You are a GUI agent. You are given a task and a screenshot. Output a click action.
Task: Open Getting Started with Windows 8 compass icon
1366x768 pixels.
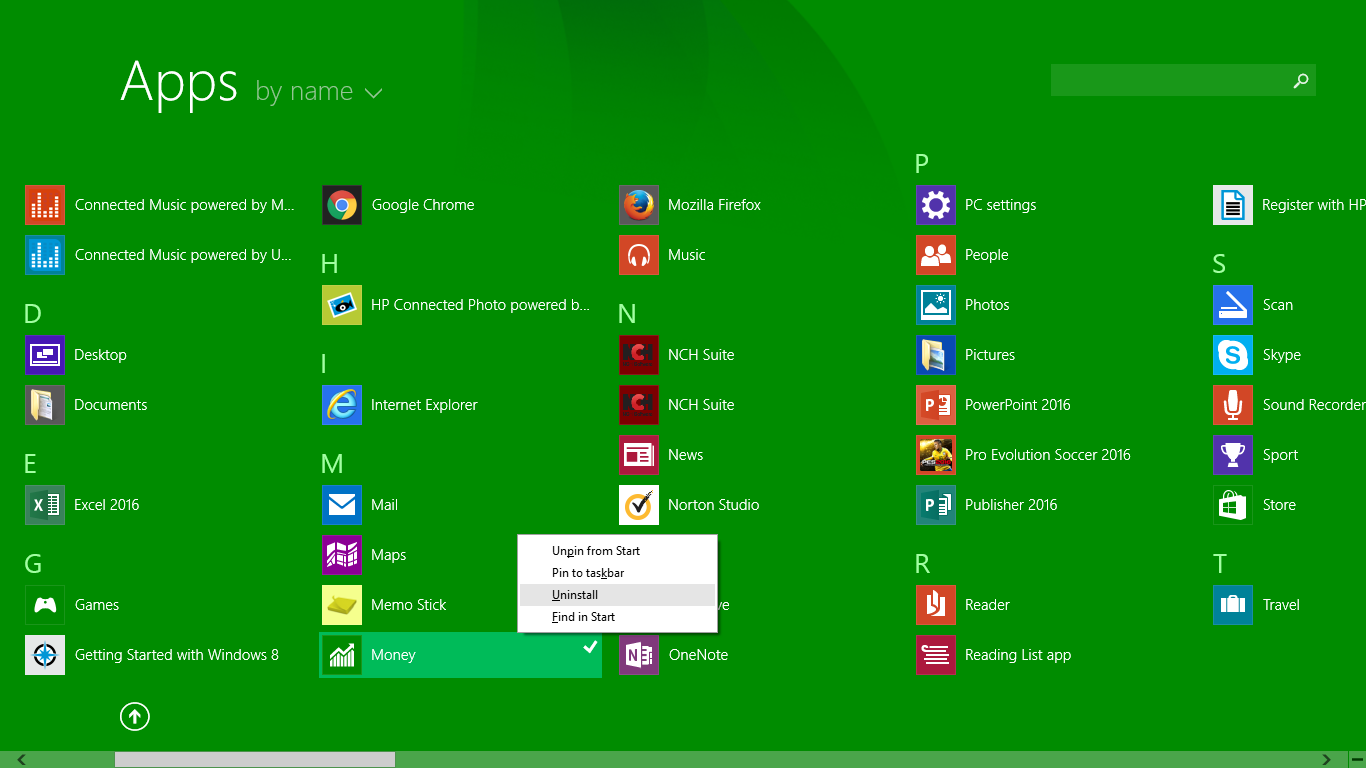(45, 655)
